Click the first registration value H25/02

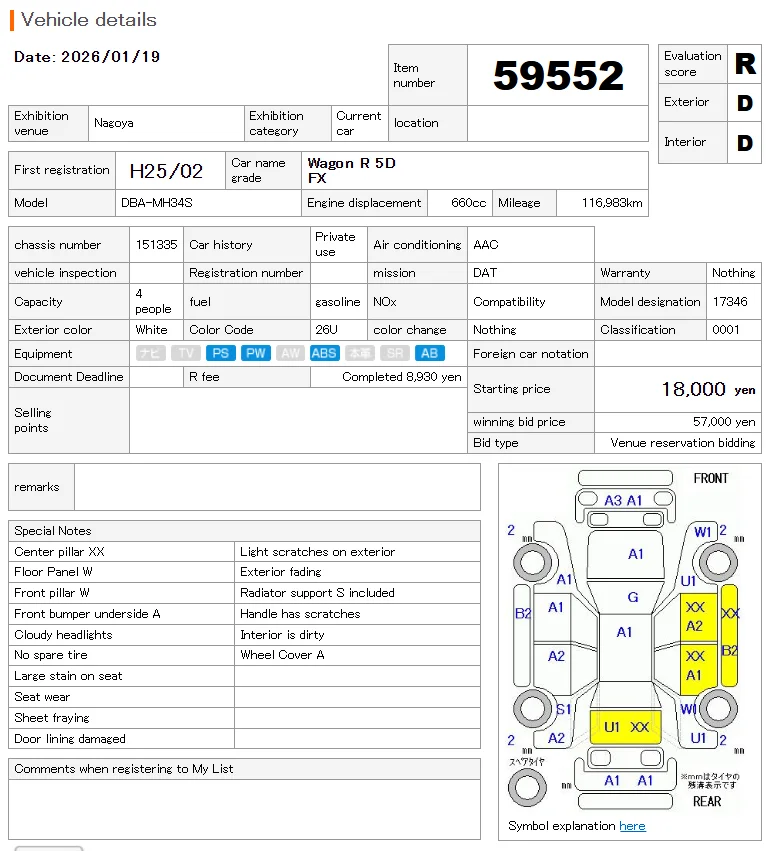(x=166, y=171)
